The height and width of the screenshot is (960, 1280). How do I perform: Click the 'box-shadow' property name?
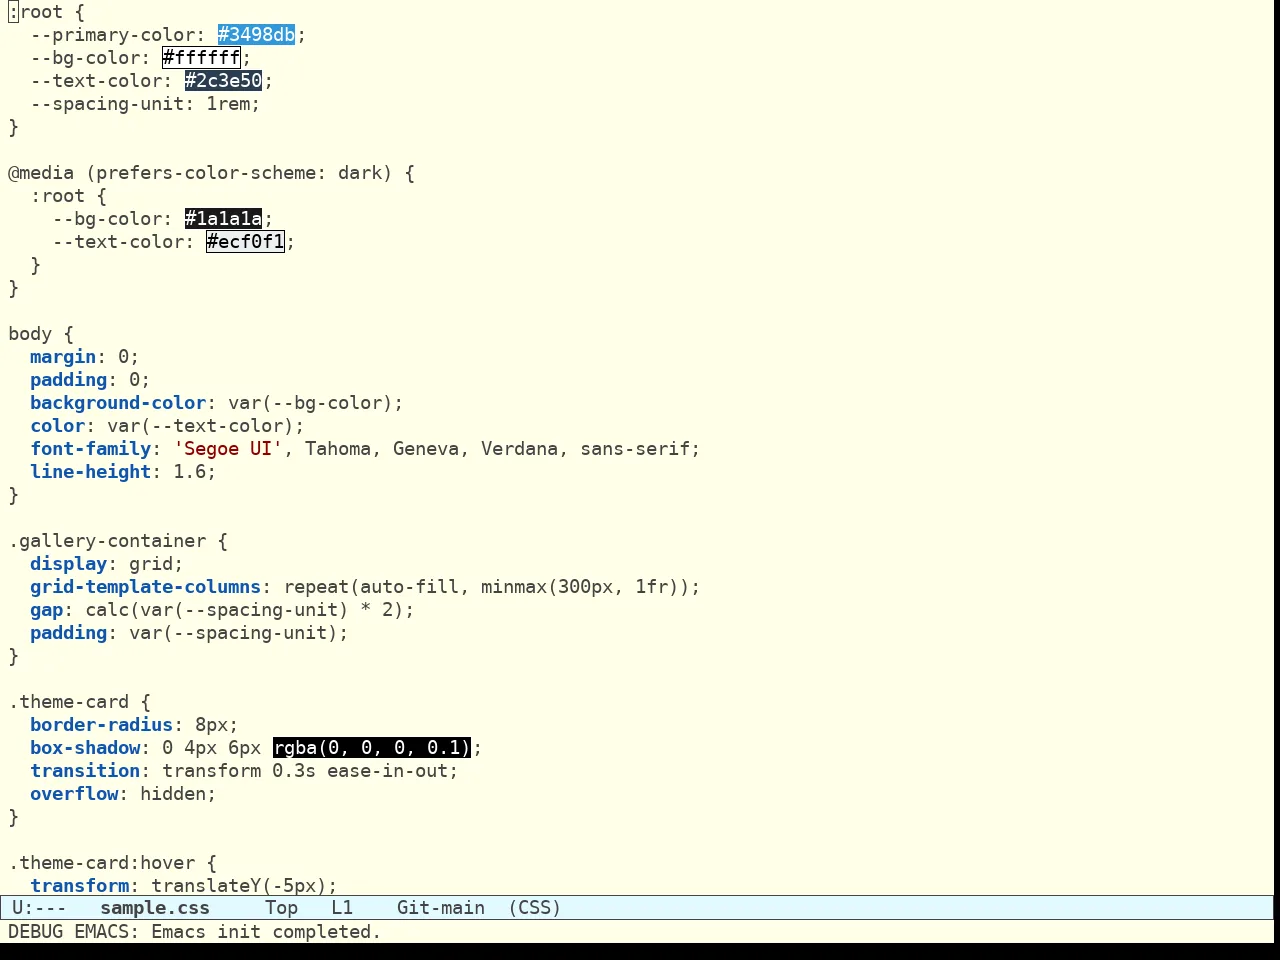pos(85,748)
